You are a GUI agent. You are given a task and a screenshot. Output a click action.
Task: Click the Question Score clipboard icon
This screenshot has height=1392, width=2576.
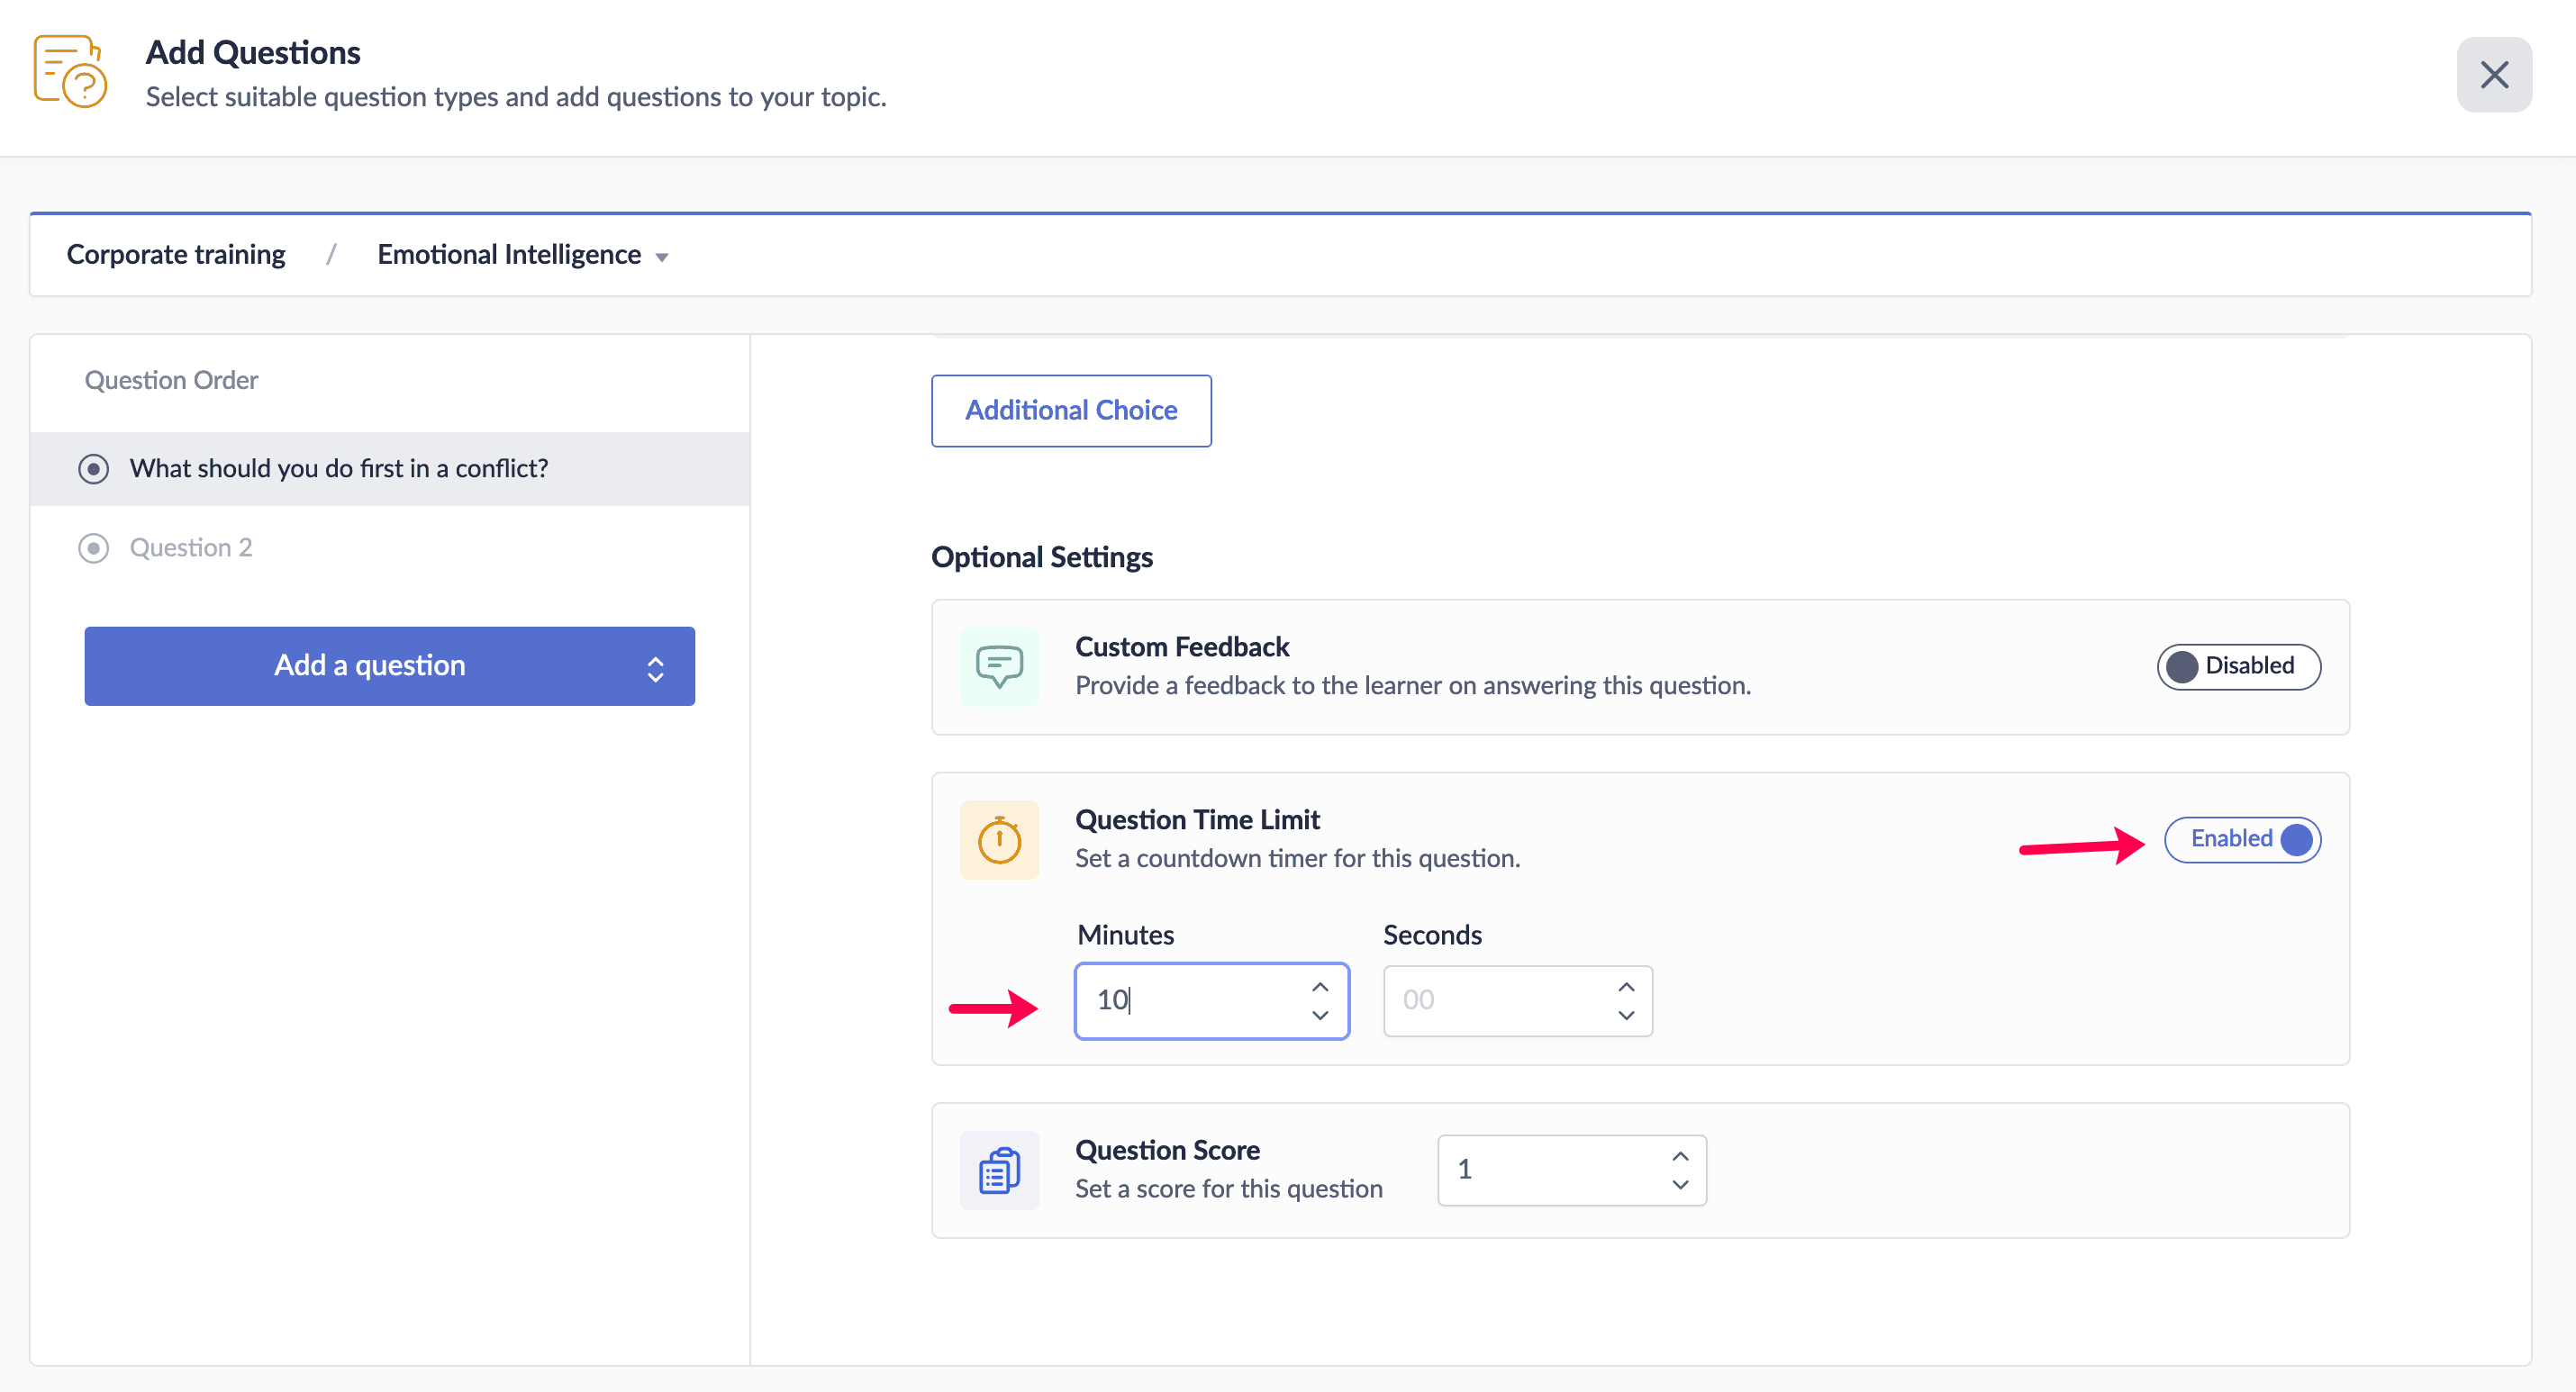(998, 1170)
